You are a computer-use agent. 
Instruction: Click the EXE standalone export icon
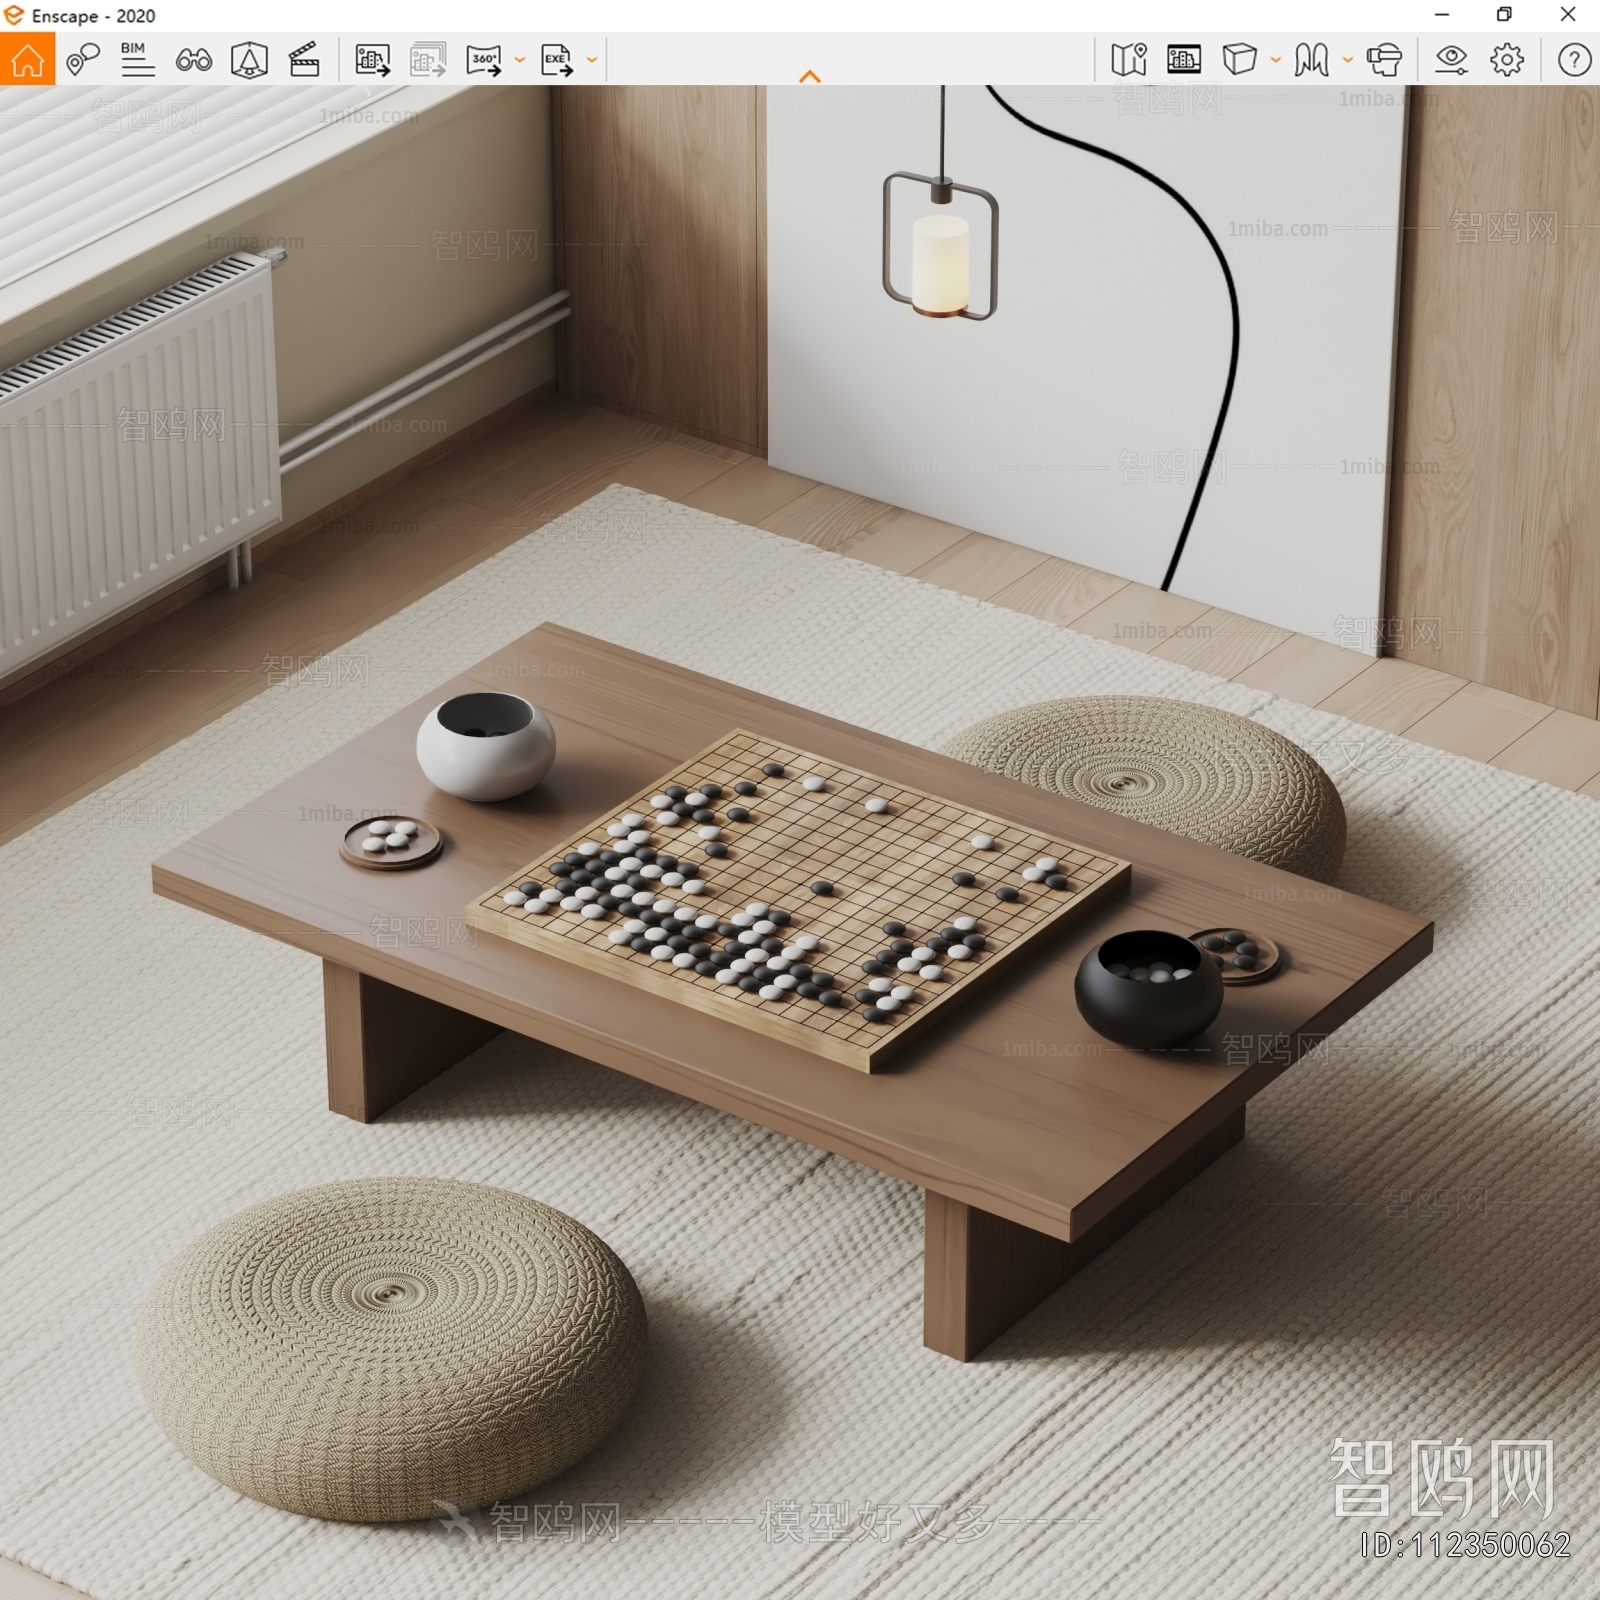coord(557,60)
